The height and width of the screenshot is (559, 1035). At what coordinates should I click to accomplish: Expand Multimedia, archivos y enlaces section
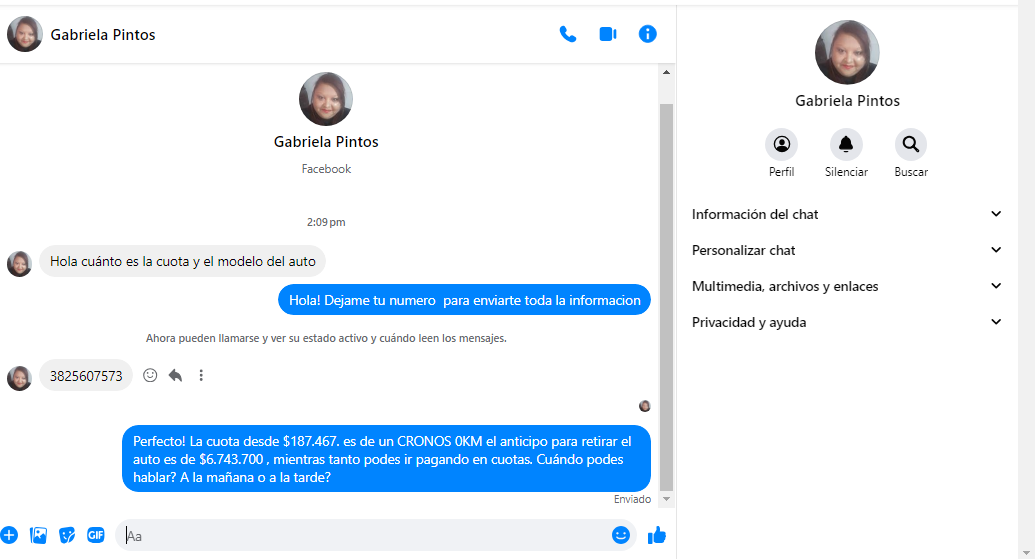[x=846, y=286]
